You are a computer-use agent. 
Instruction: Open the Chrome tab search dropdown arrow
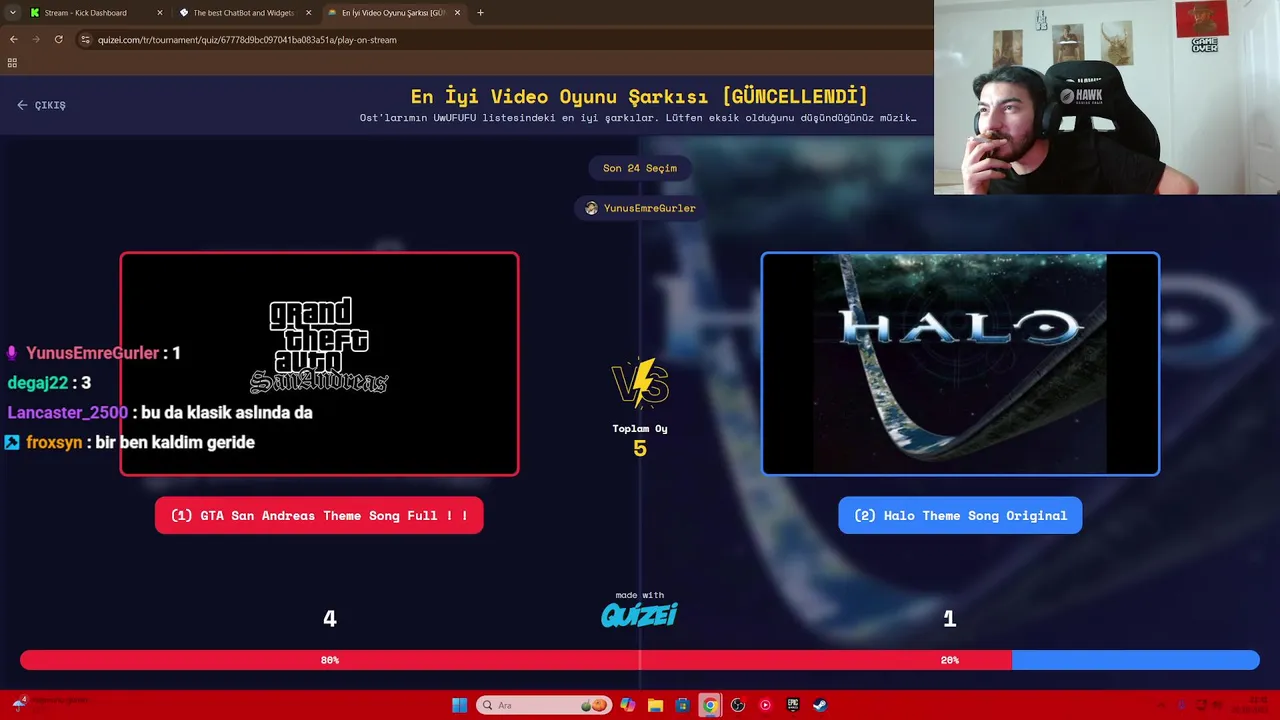(x=12, y=13)
